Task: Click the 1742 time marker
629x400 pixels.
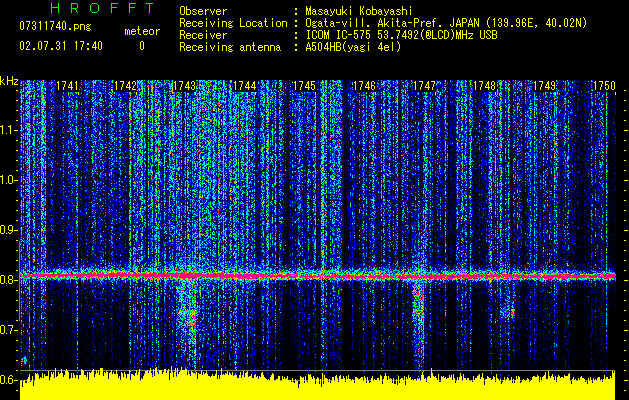Action: click(126, 86)
